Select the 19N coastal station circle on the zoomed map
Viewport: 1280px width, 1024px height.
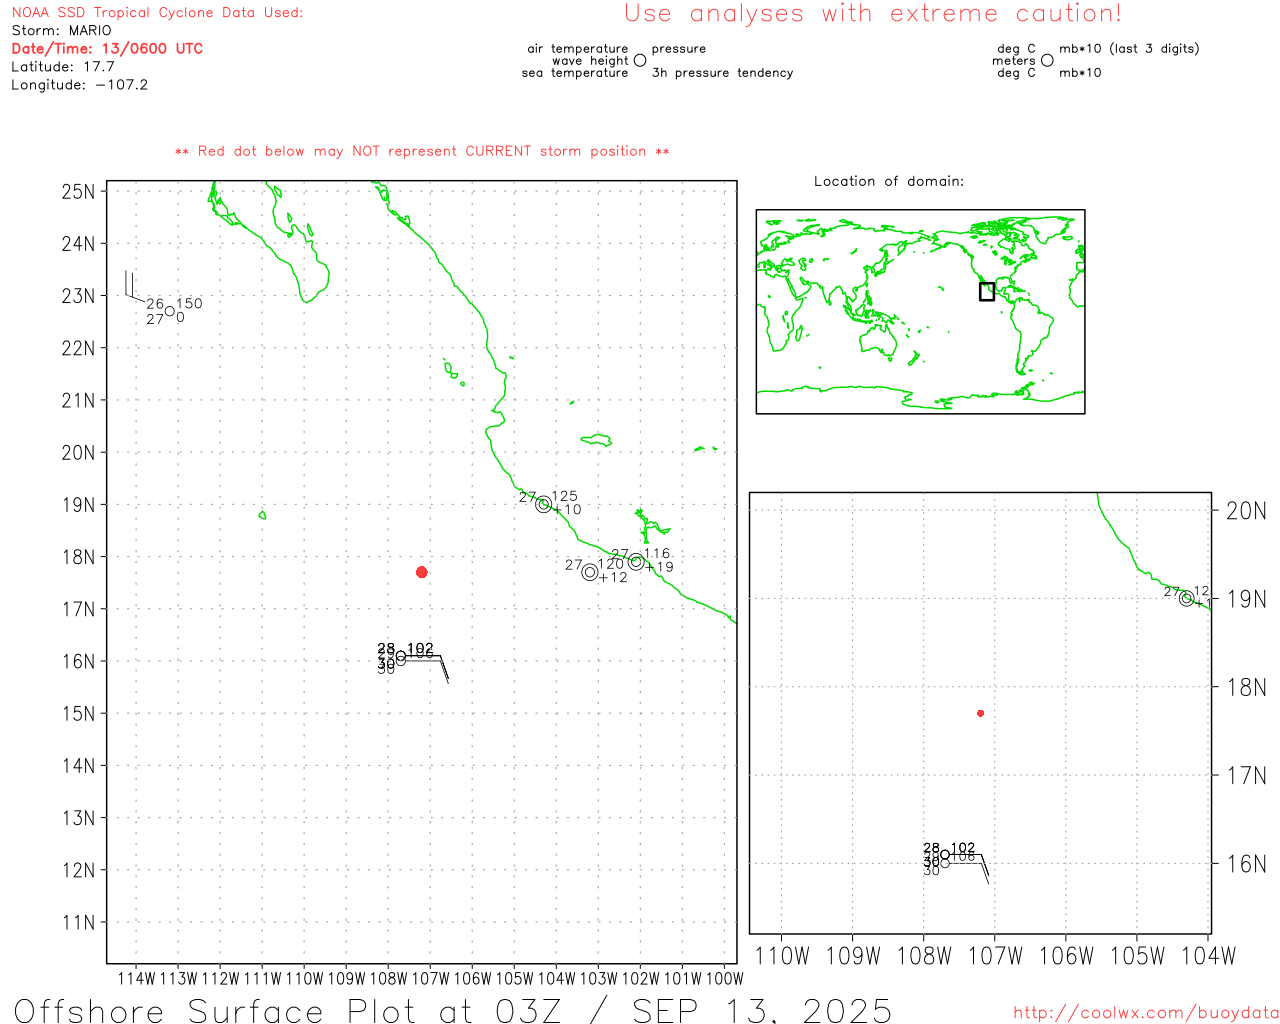(x=1187, y=599)
